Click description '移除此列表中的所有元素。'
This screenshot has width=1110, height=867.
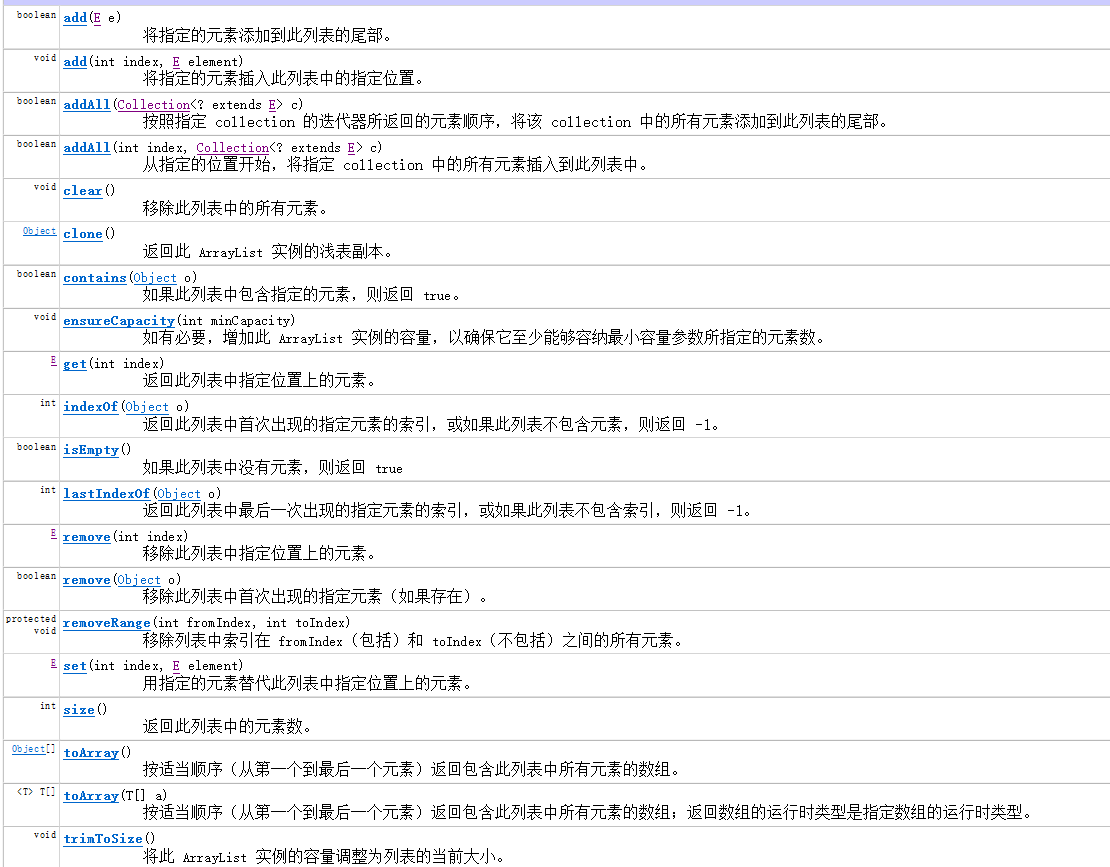[x=235, y=209]
